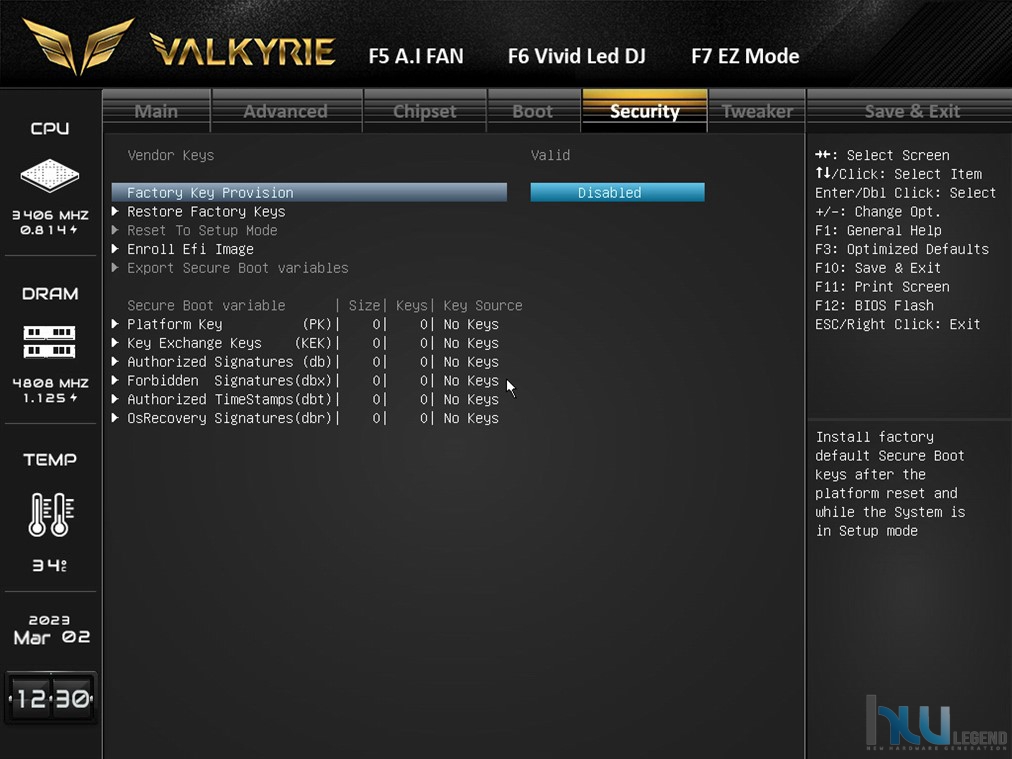The width and height of the screenshot is (1012, 759).
Task: Click the ESC/Right Click: Exit hint
Action: click(897, 324)
